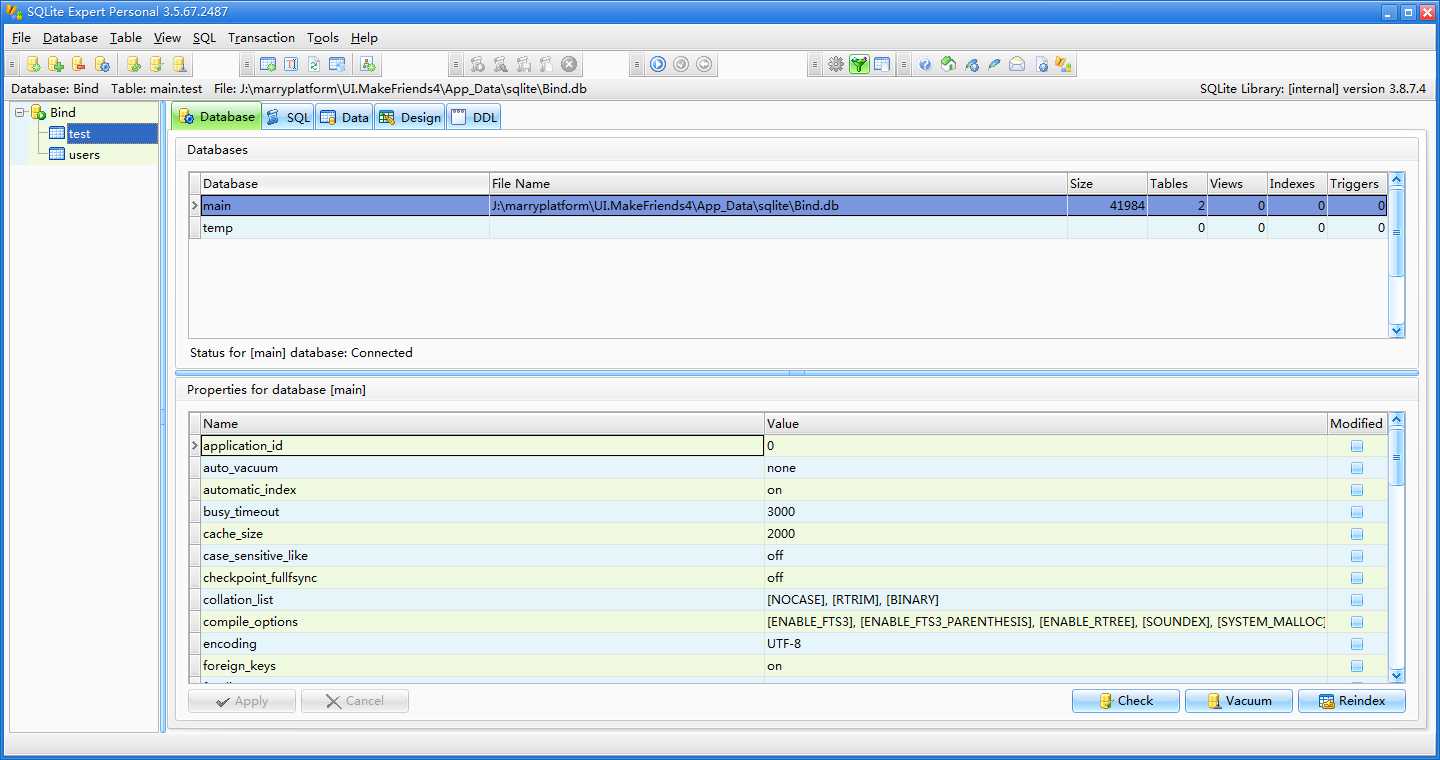Click the butterfly icon at toolbar end
This screenshot has width=1440, height=760.
[1063, 64]
